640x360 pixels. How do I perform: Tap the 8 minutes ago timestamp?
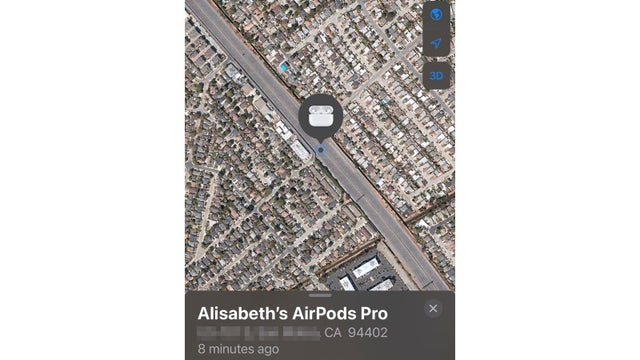tap(238, 349)
